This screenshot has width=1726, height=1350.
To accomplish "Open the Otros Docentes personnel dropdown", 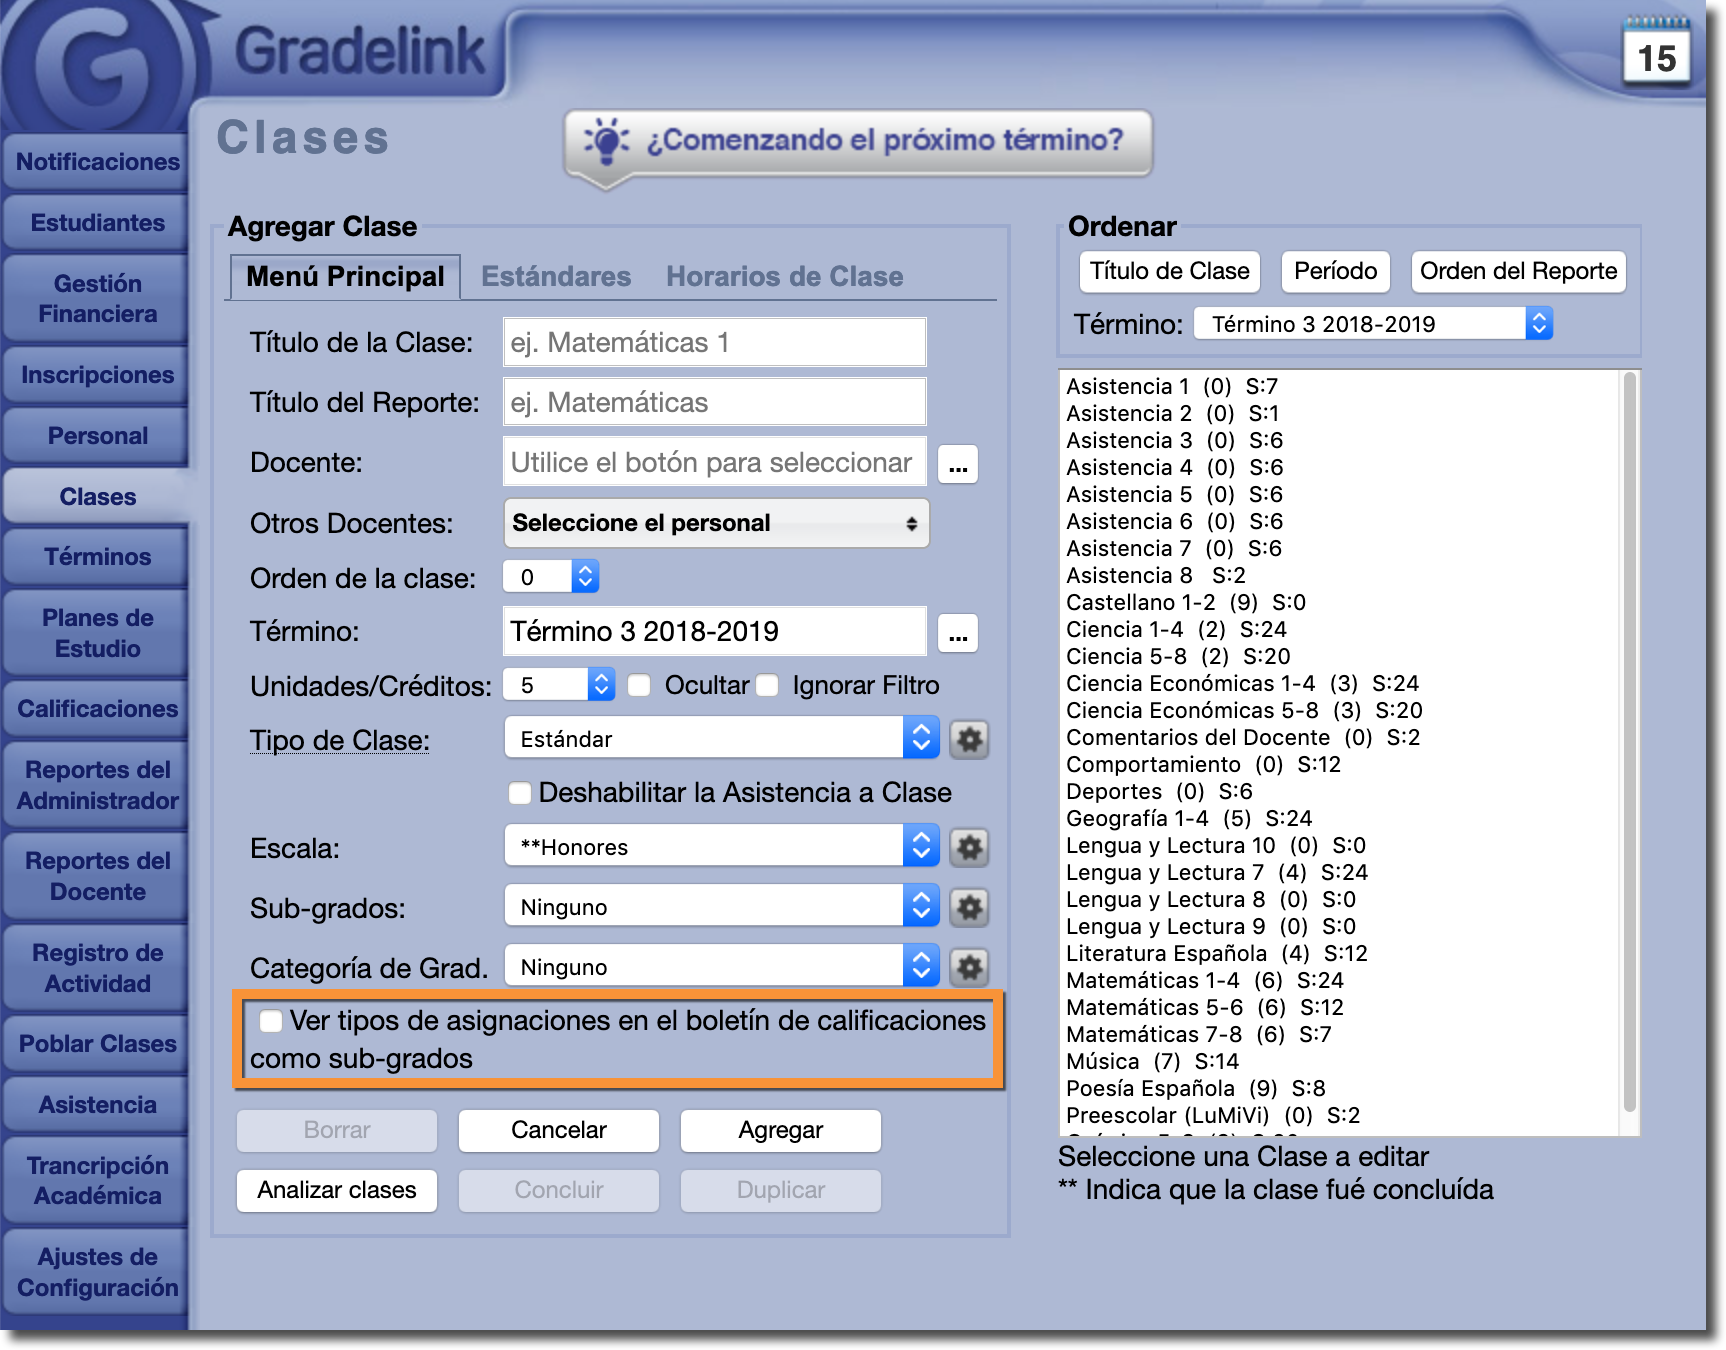I will click(716, 523).
